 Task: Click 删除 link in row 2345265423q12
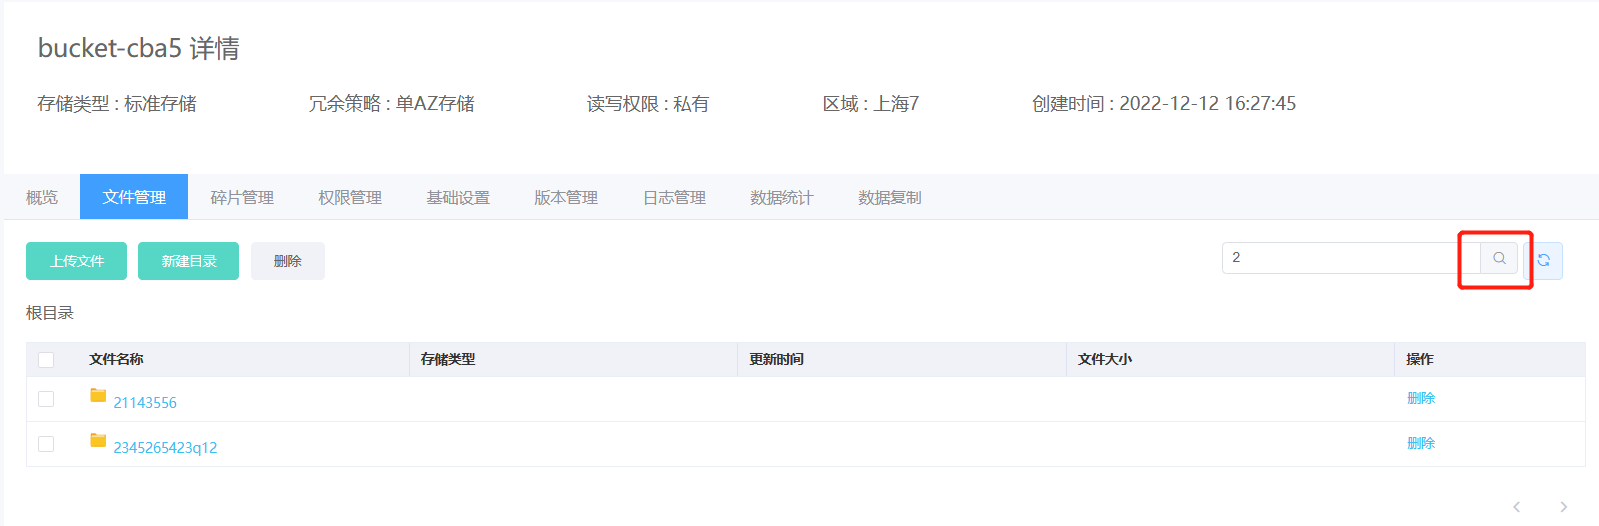1421,443
